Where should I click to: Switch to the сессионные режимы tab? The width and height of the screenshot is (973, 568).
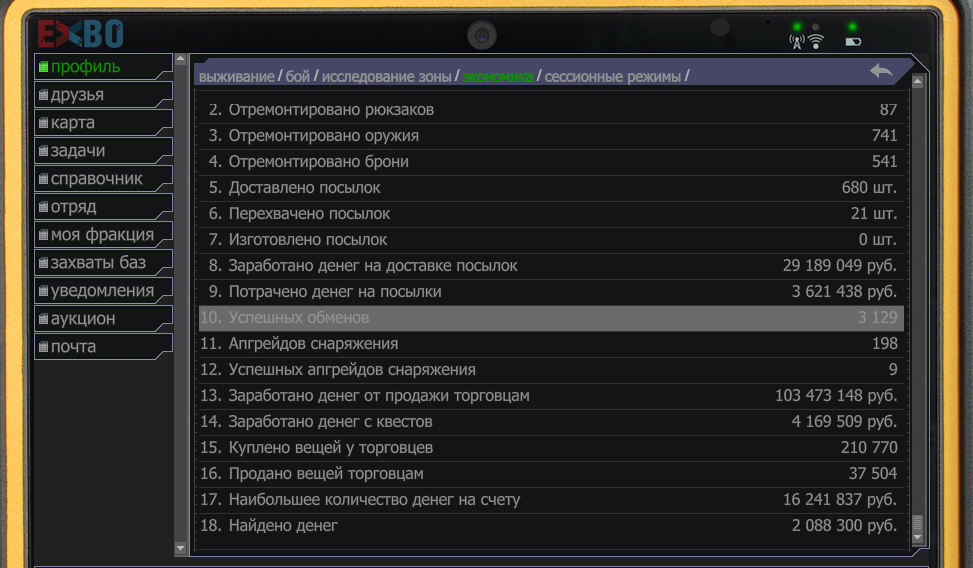pyautogui.click(x=612, y=76)
